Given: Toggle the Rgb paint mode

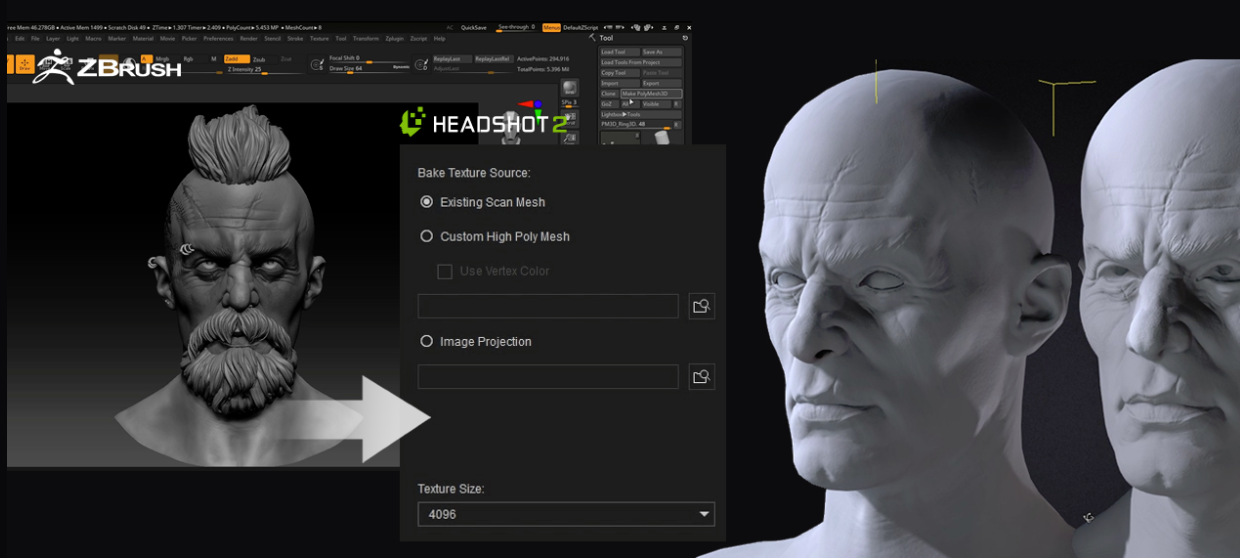Looking at the screenshot, I should pos(188,59).
